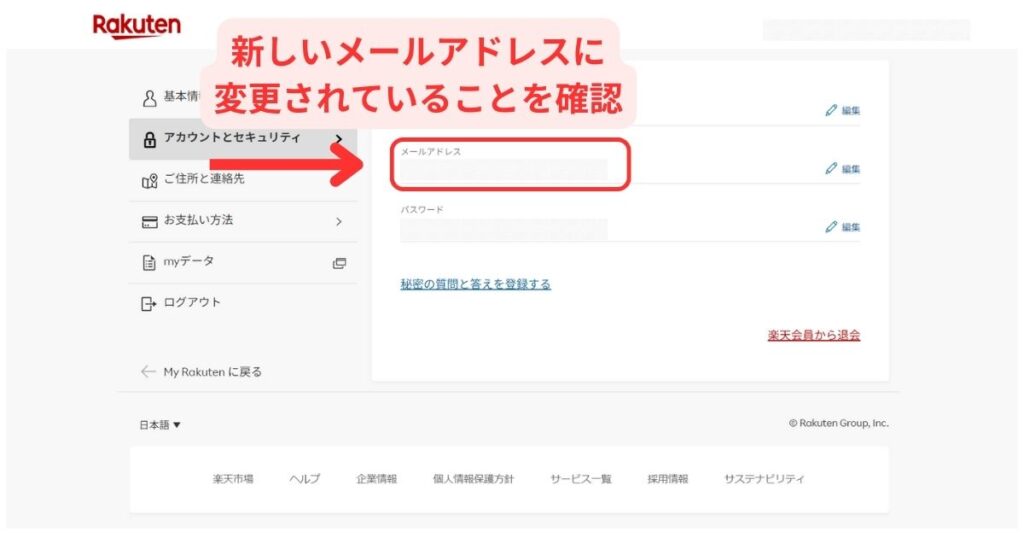Click the person icon for 基本情報

[x=150, y=98]
